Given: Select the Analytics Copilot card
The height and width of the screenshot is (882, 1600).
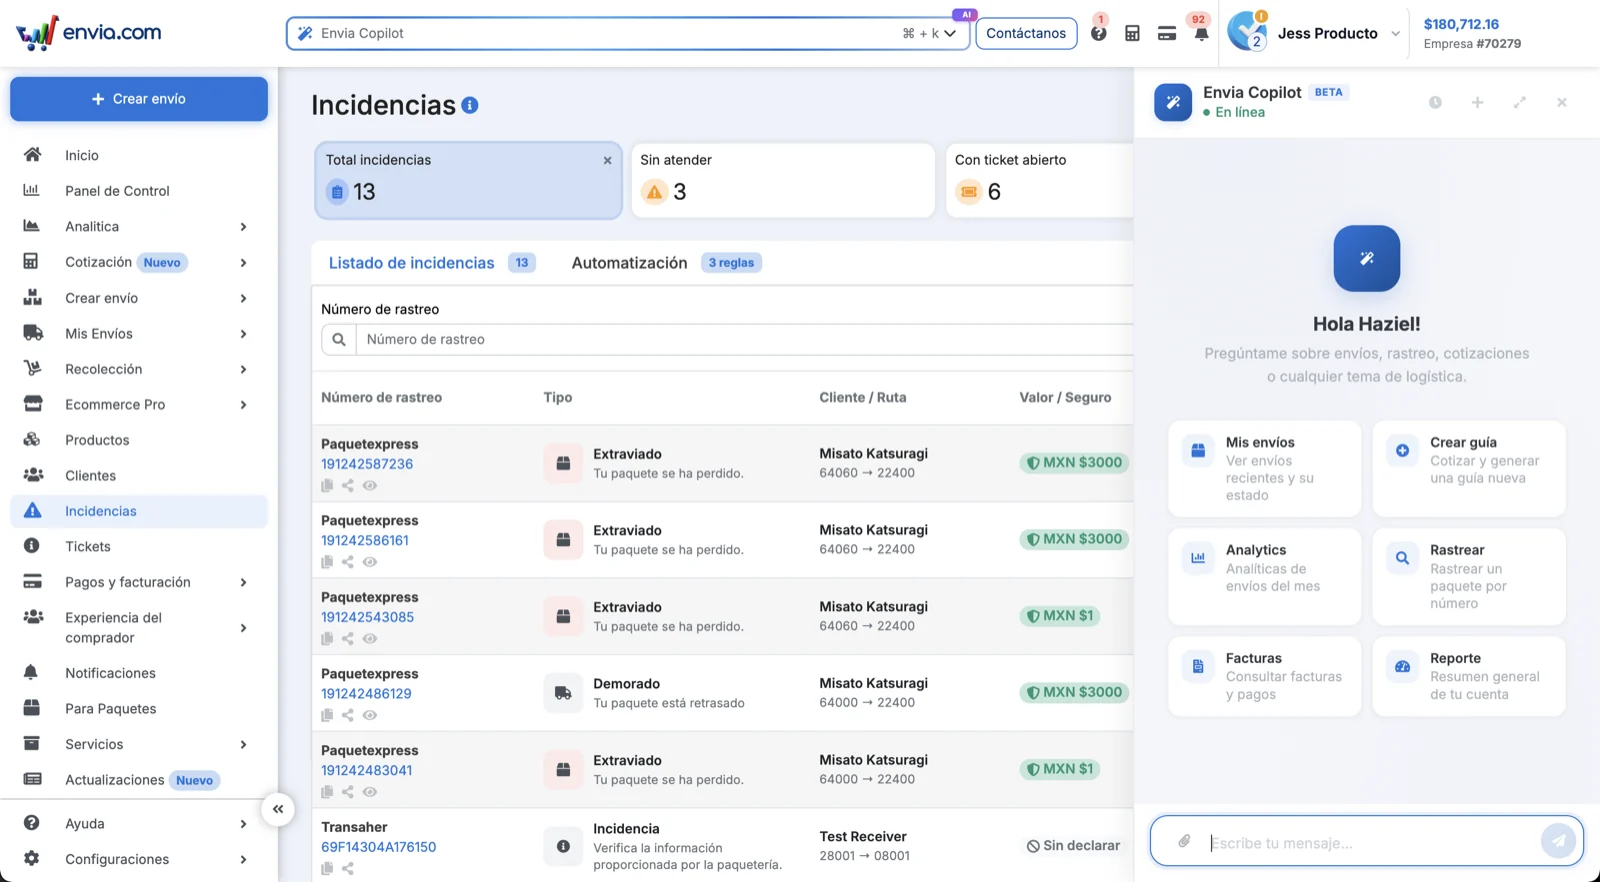Looking at the screenshot, I should [1265, 576].
